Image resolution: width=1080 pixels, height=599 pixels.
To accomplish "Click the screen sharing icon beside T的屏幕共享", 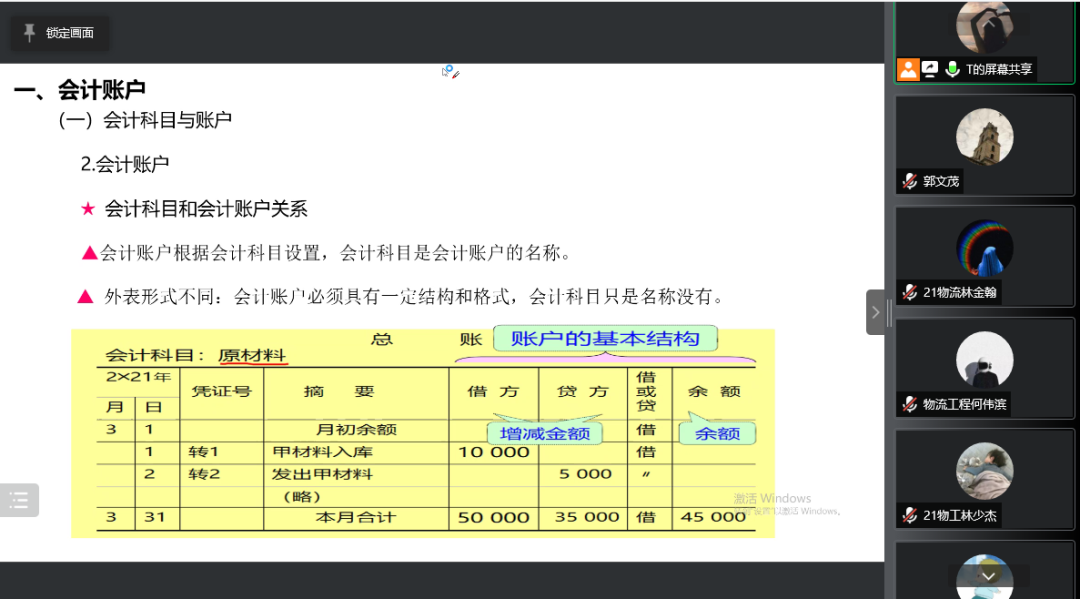I will [930, 69].
